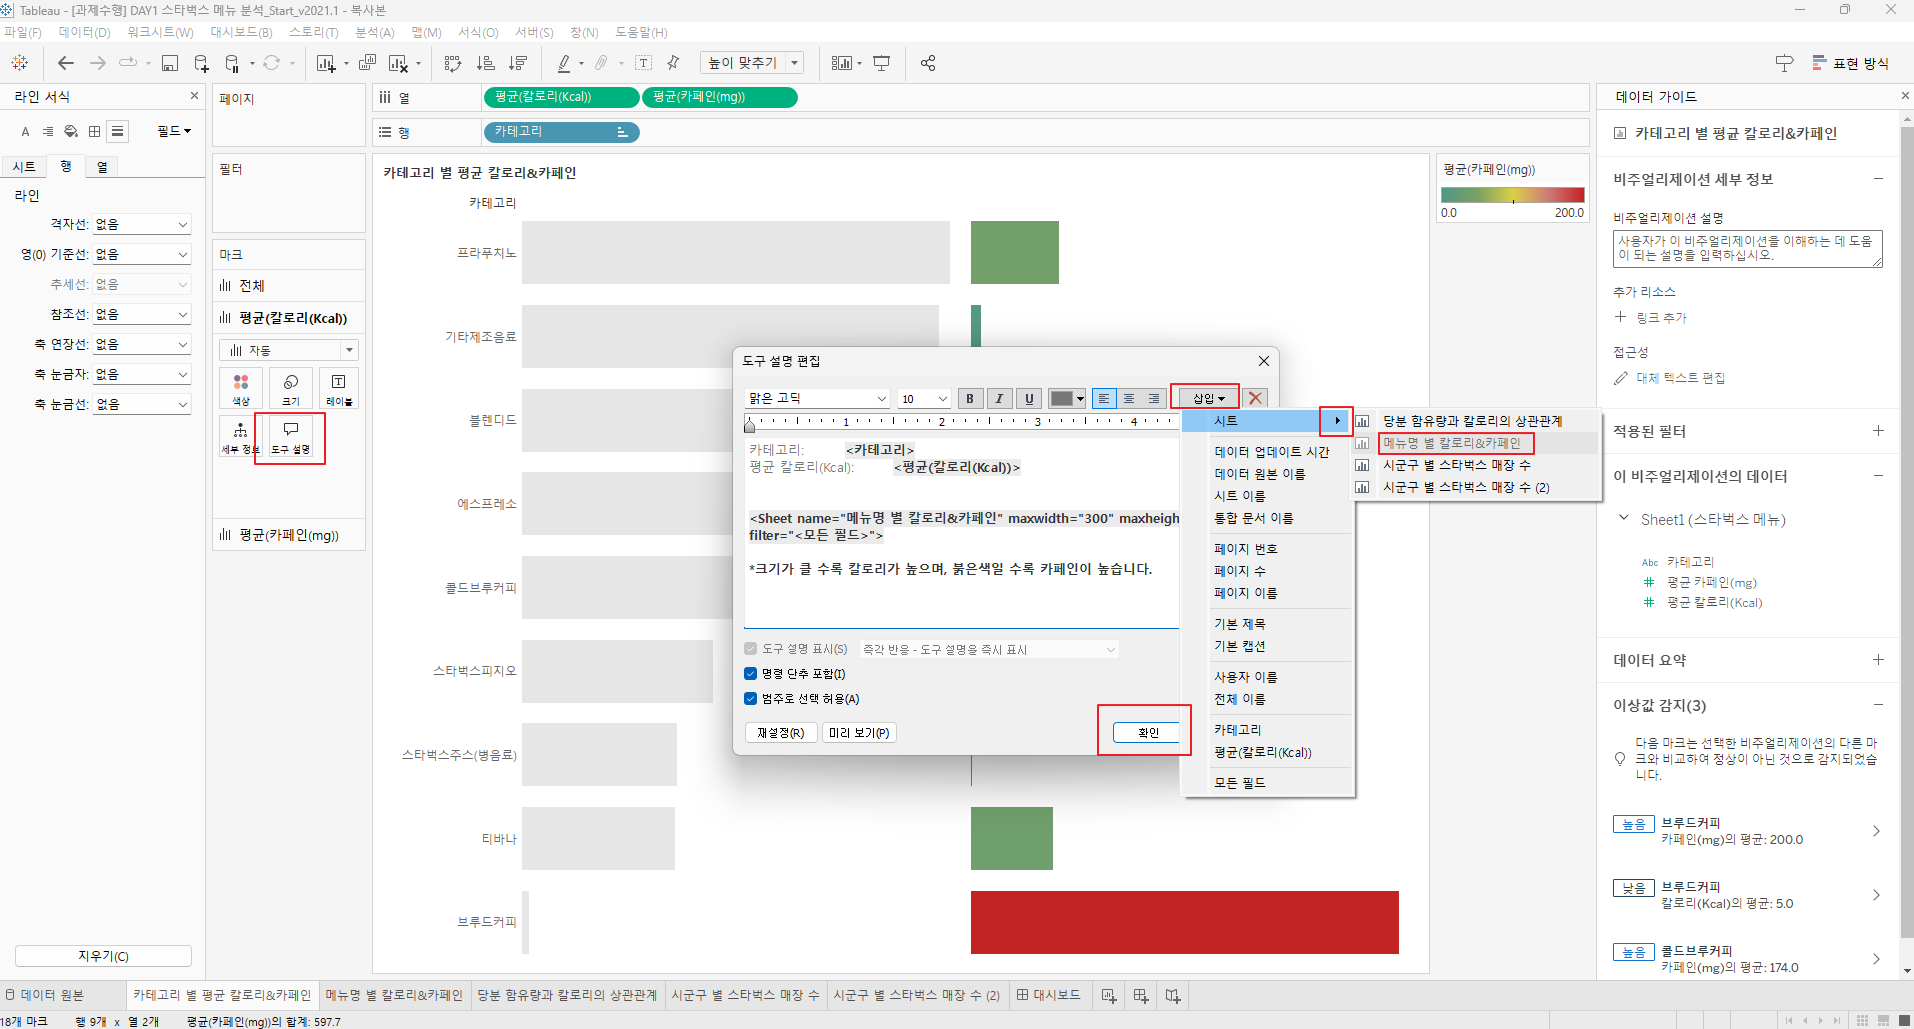Image resolution: width=1914 pixels, height=1029 pixels.
Task: Open the text color swatch in tooltip editor
Action: 1067,398
